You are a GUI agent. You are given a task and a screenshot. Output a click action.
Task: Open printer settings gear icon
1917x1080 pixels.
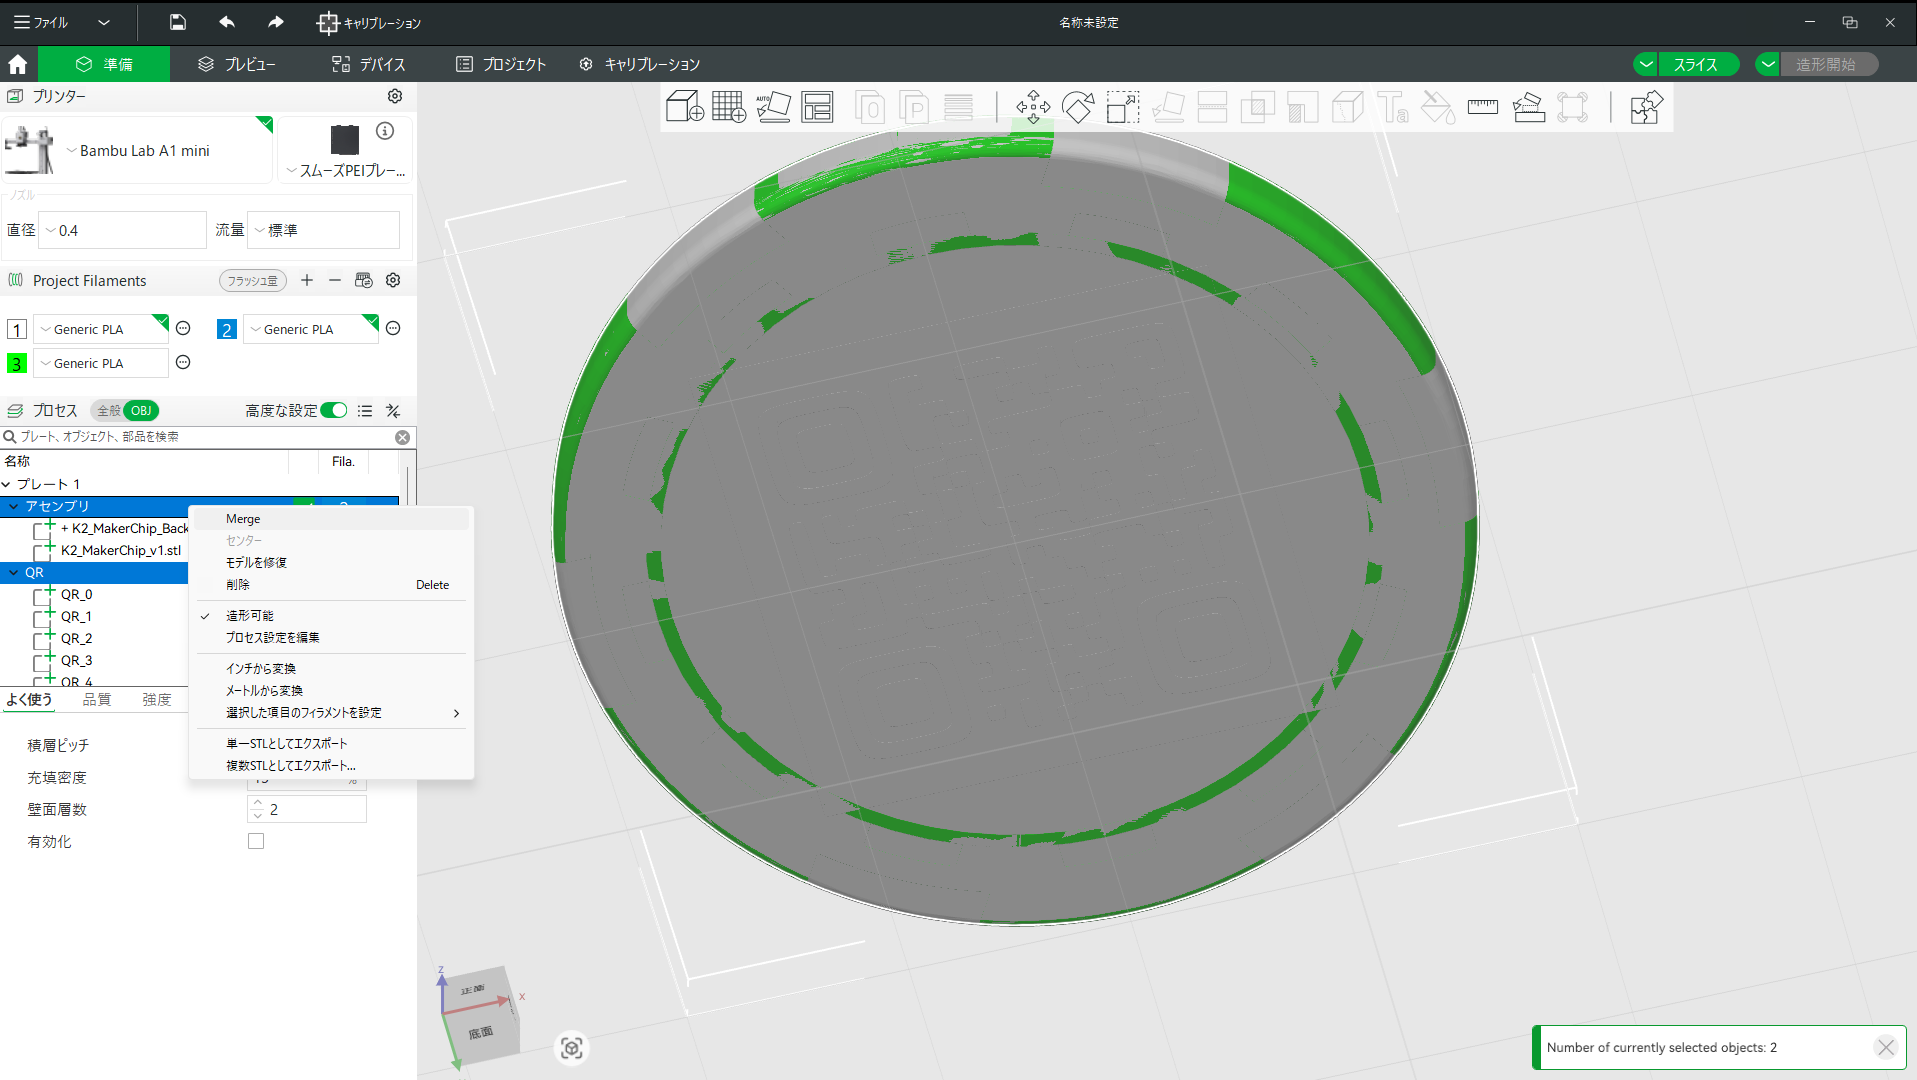pos(395,96)
